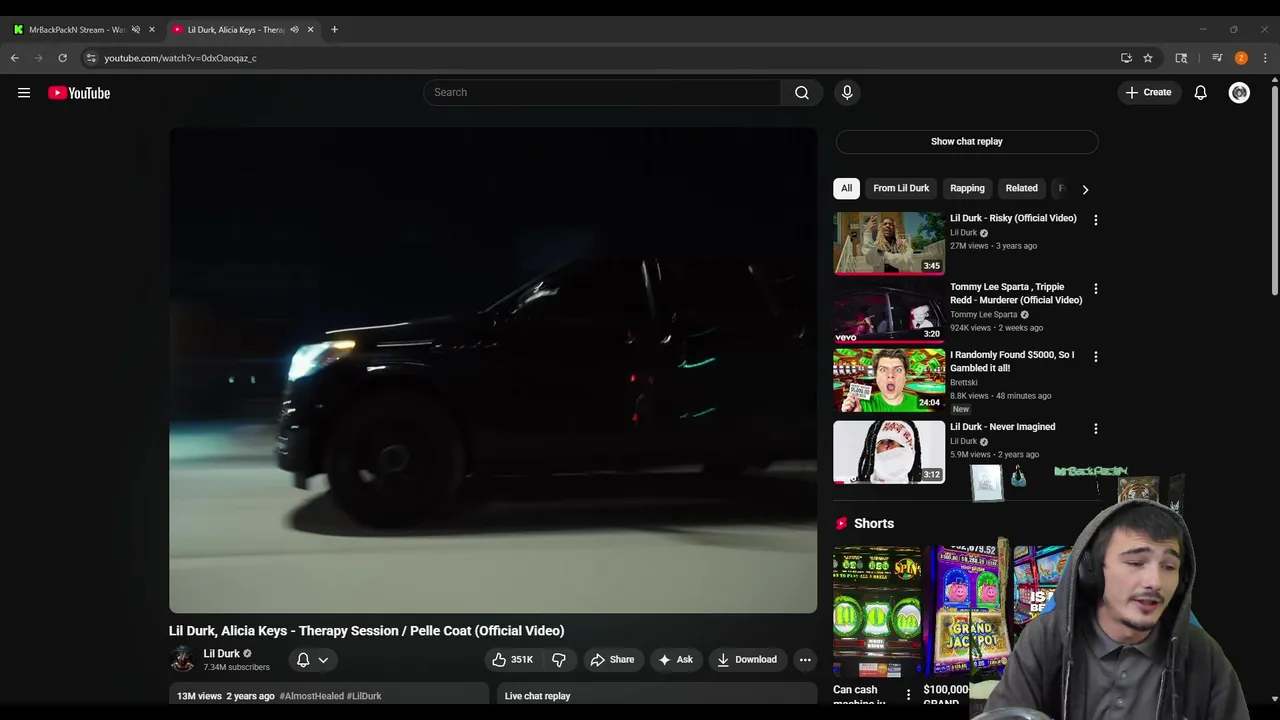Click the magnifier search button
Screen dimensions: 1280x720
[802, 92]
